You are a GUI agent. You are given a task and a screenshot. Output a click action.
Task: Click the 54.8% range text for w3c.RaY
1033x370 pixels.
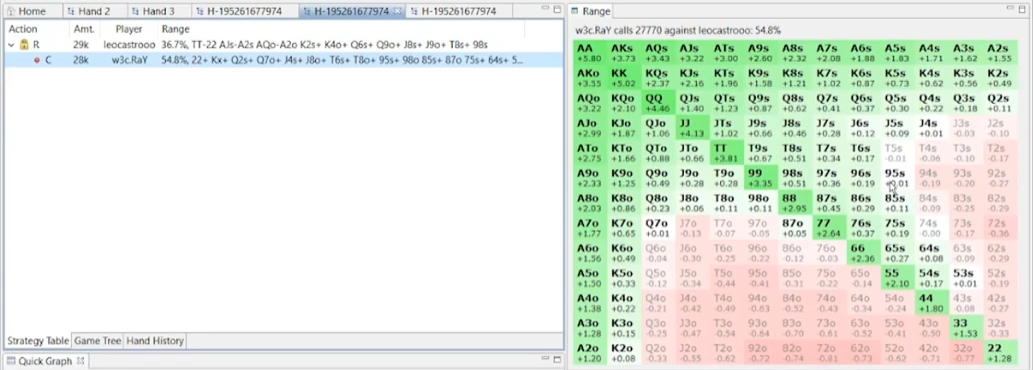tap(343, 60)
